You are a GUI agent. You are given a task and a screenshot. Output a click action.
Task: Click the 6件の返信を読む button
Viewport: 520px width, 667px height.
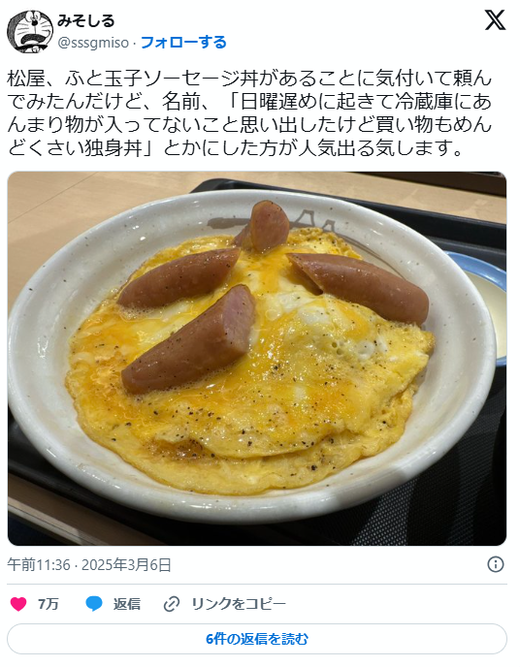tap(257, 639)
